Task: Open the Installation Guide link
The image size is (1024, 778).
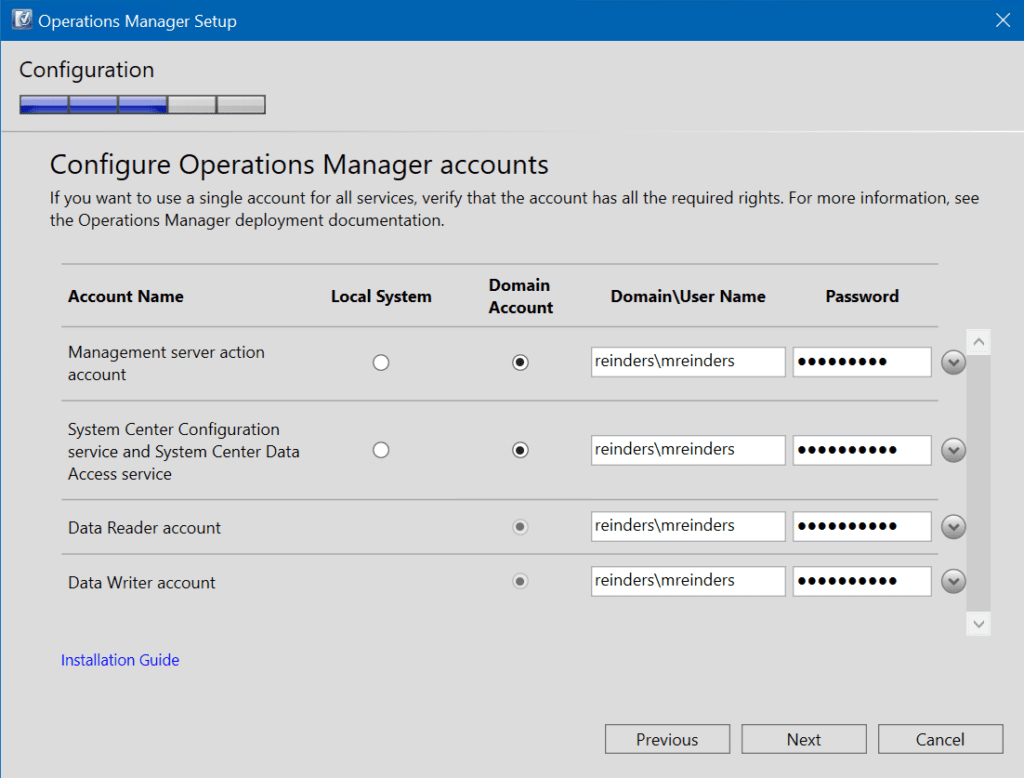Action: pos(120,660)
